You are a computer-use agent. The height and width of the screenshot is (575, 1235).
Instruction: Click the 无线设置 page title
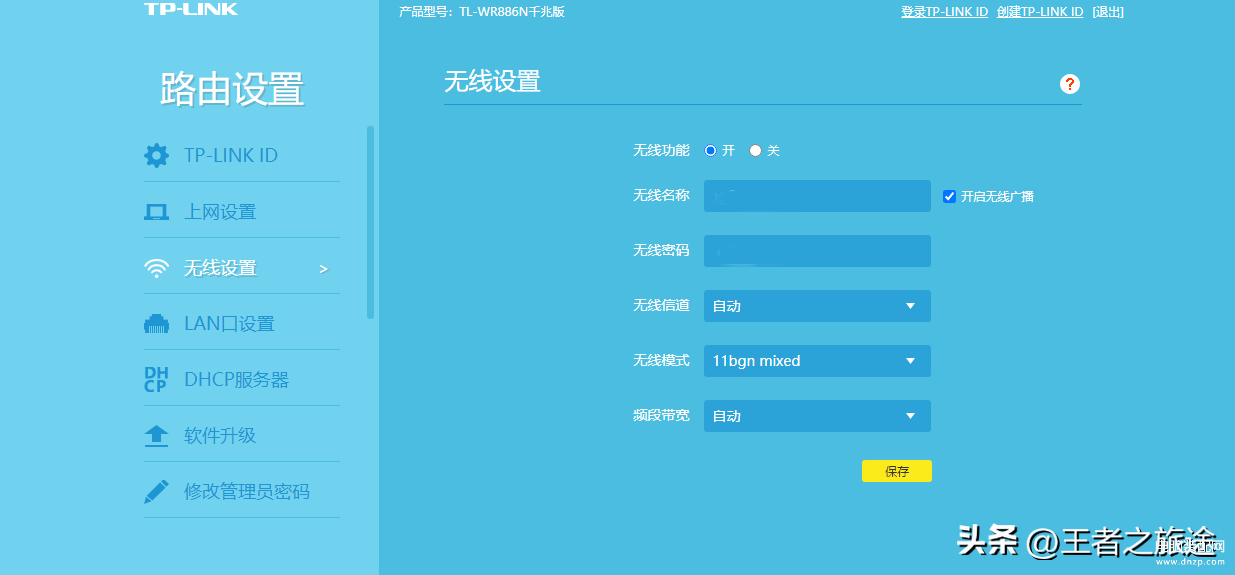492,81
